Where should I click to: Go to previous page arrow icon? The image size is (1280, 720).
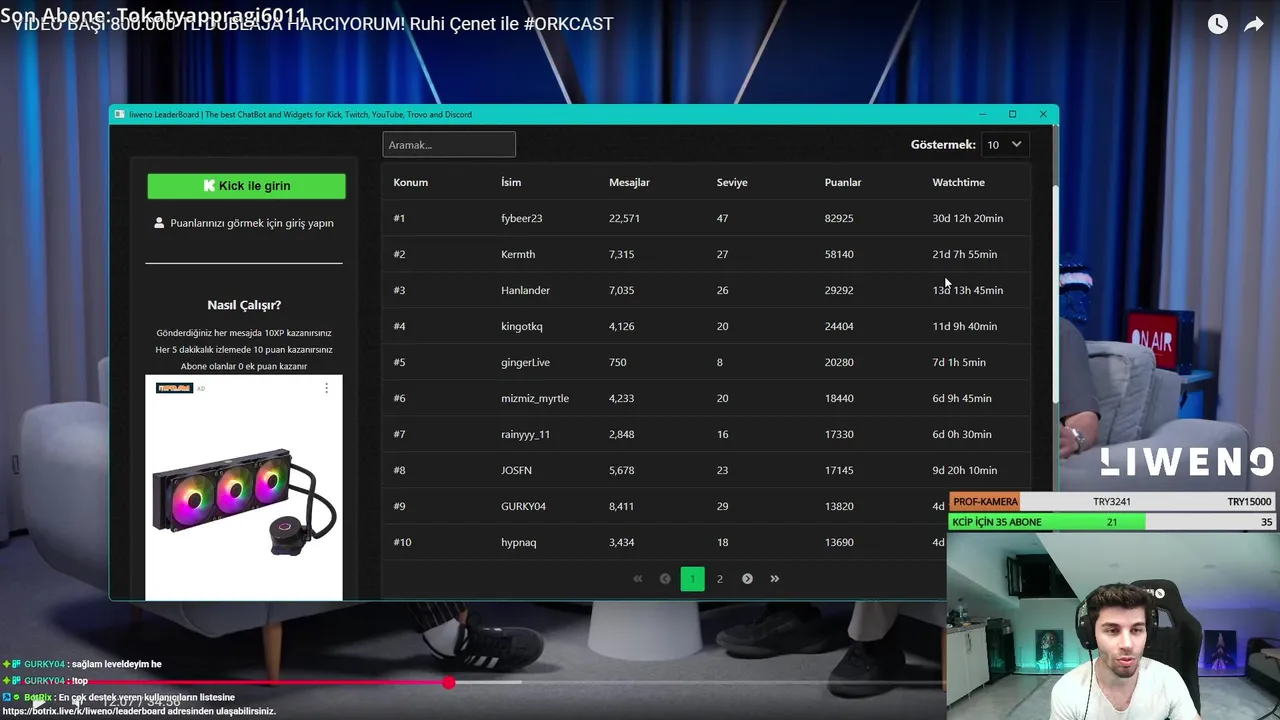[665, 579]
